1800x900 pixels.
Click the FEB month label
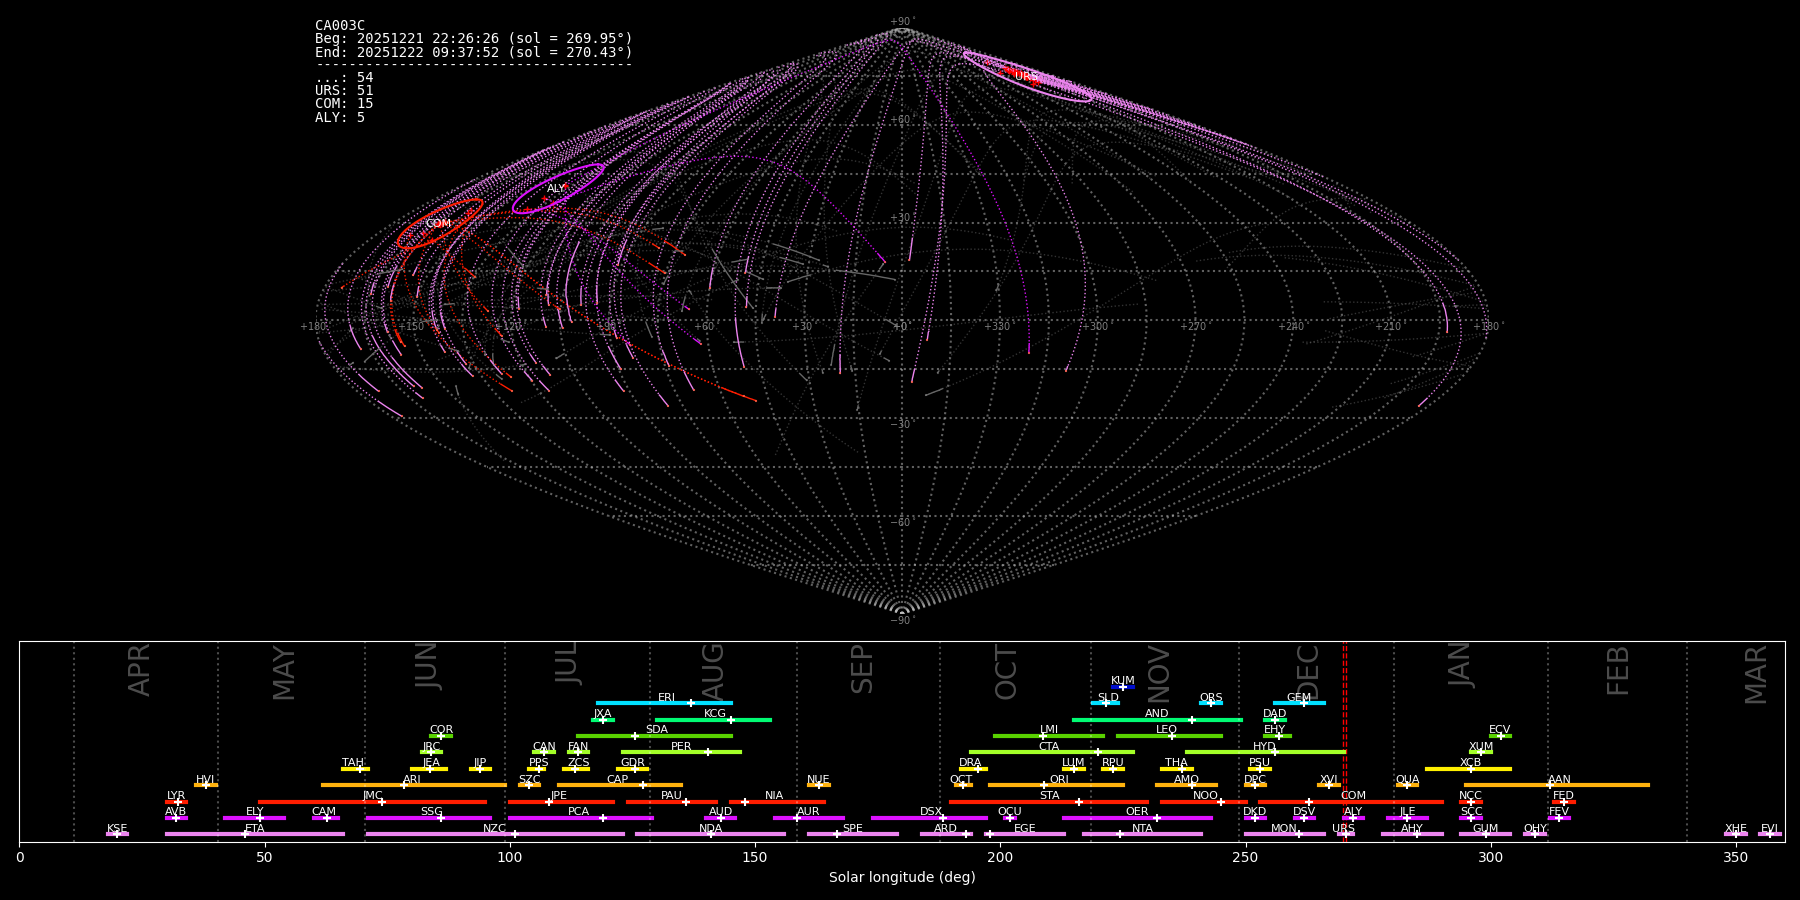pyautogui.click(x=1618, y=670)
